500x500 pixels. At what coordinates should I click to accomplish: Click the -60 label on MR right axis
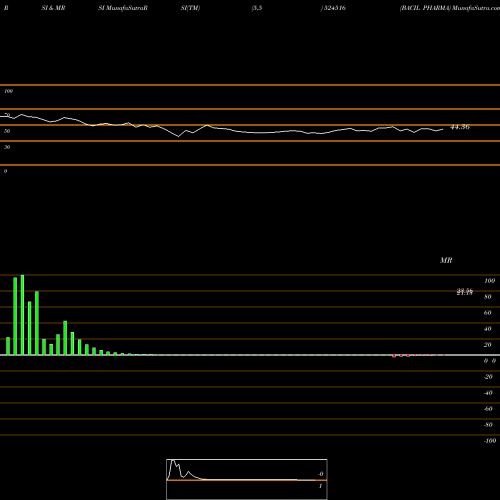coord(488,409)
